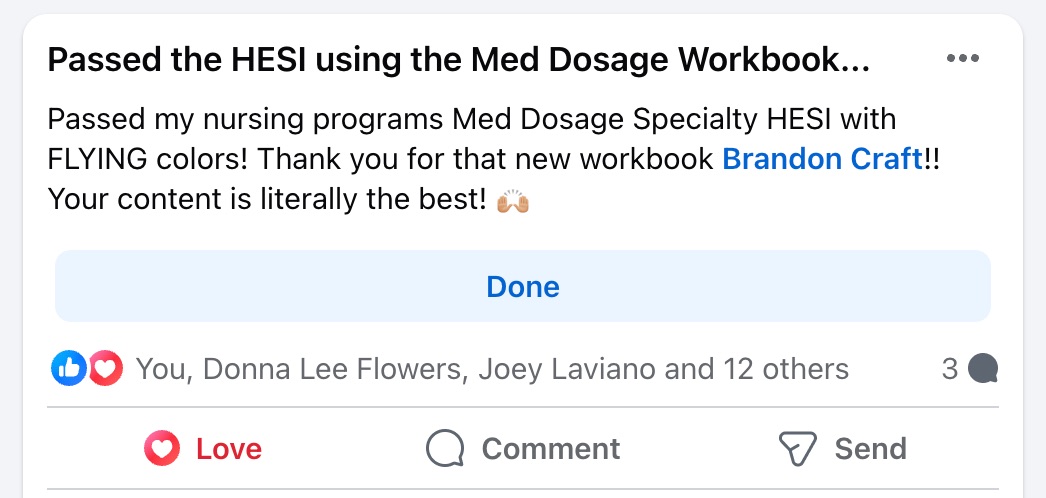The width and height of the screenshot is (1046, 498).
Task: Open the three-dot post options menu
Action: click(x=963, y=59)
